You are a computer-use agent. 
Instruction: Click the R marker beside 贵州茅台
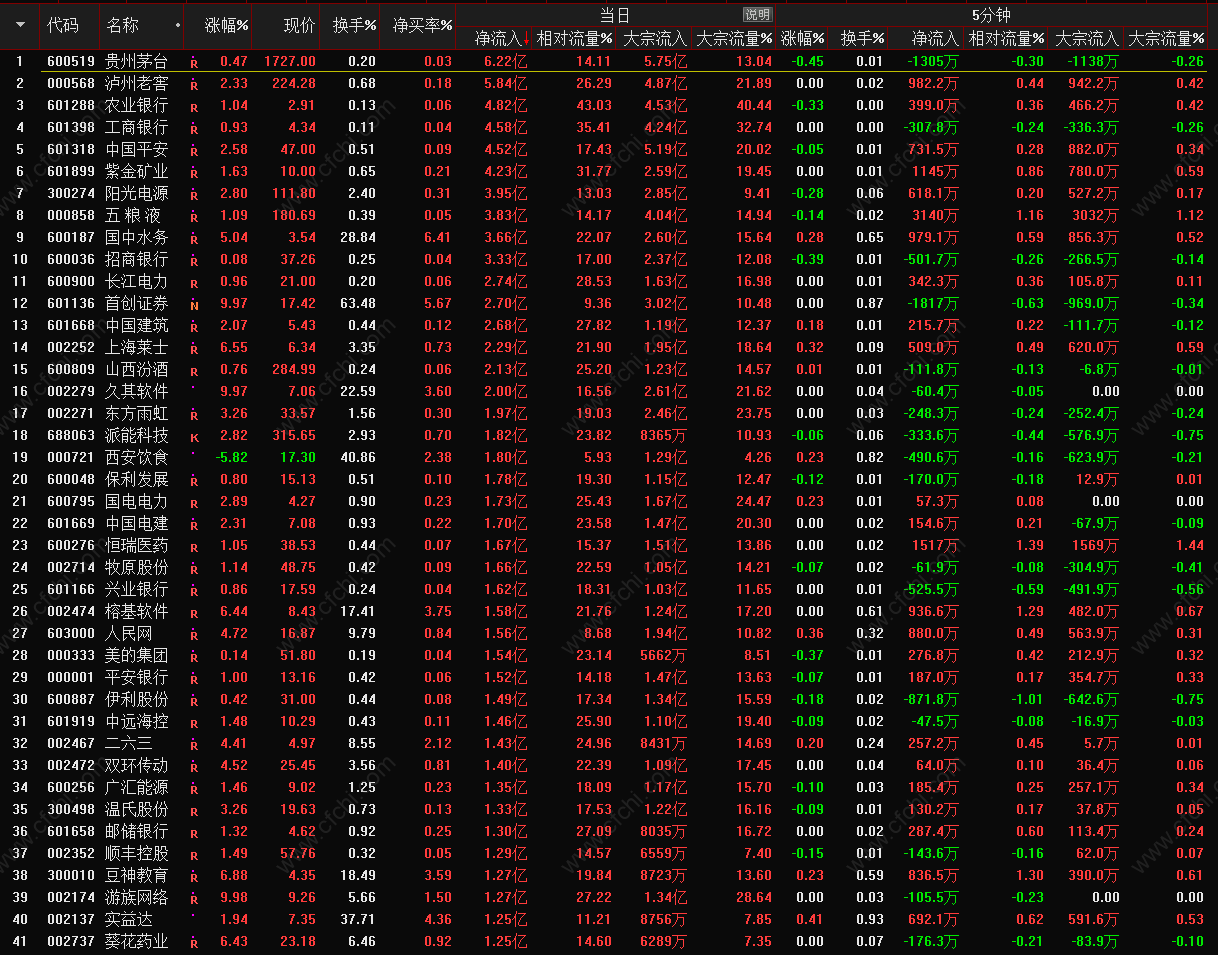click(x=194, y=62)
